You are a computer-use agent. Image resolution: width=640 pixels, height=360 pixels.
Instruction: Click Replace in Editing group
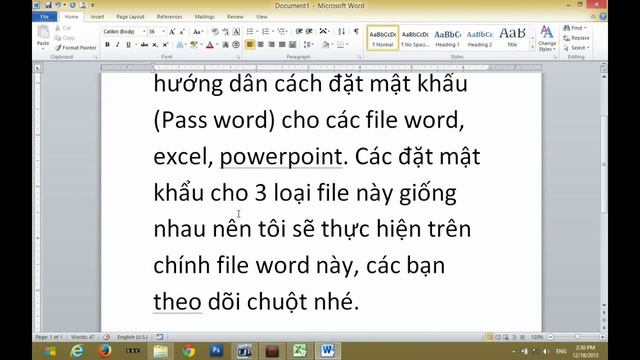[576, 38]
